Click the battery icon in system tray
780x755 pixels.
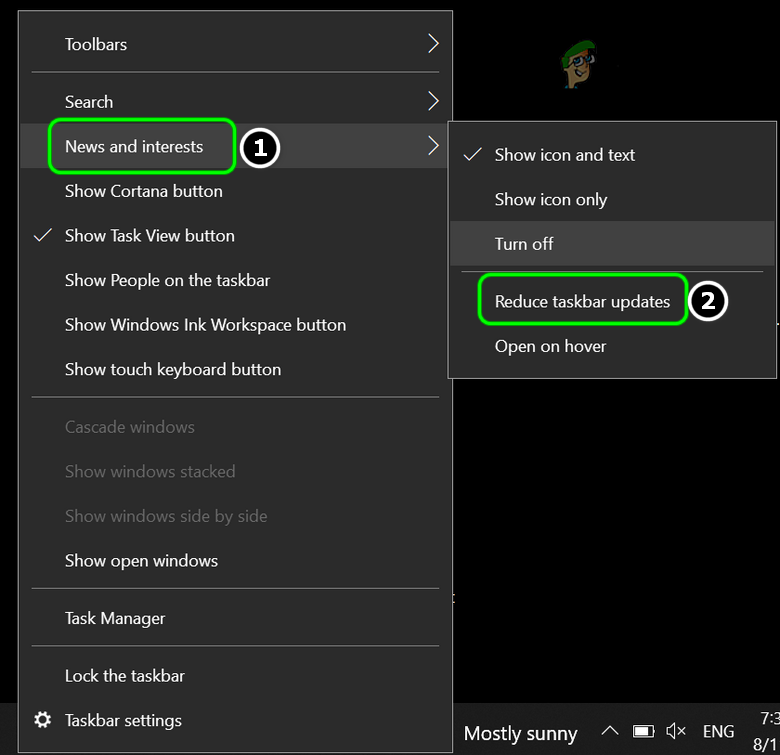[644, 732]
